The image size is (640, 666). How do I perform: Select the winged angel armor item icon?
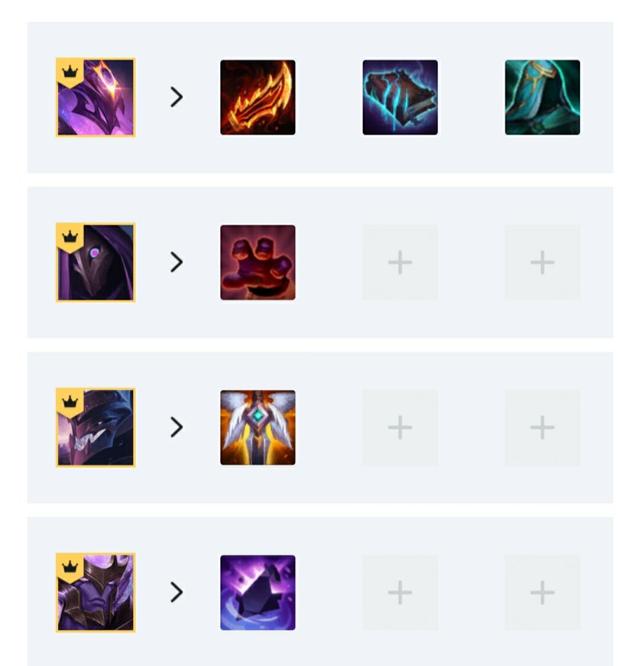pyautogui.click(x=258, y=427)
